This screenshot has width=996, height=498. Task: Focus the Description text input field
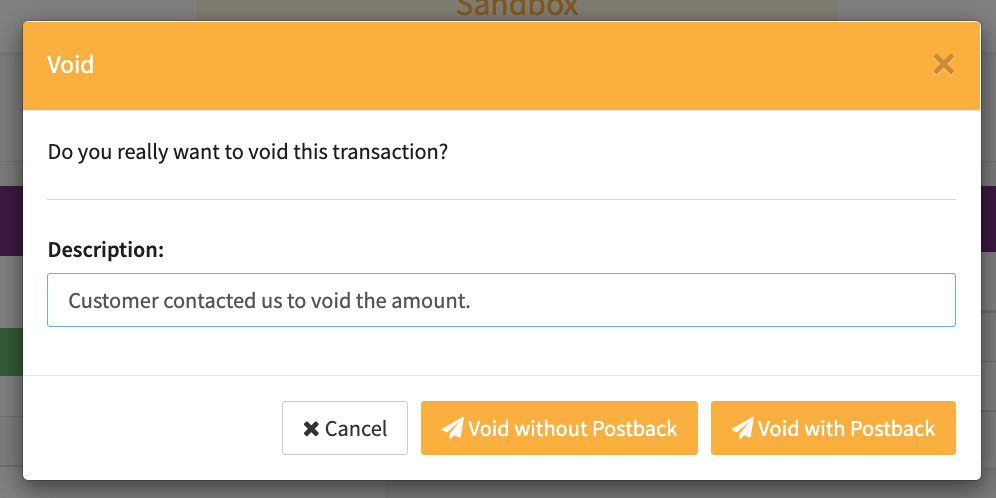[700, 300]
